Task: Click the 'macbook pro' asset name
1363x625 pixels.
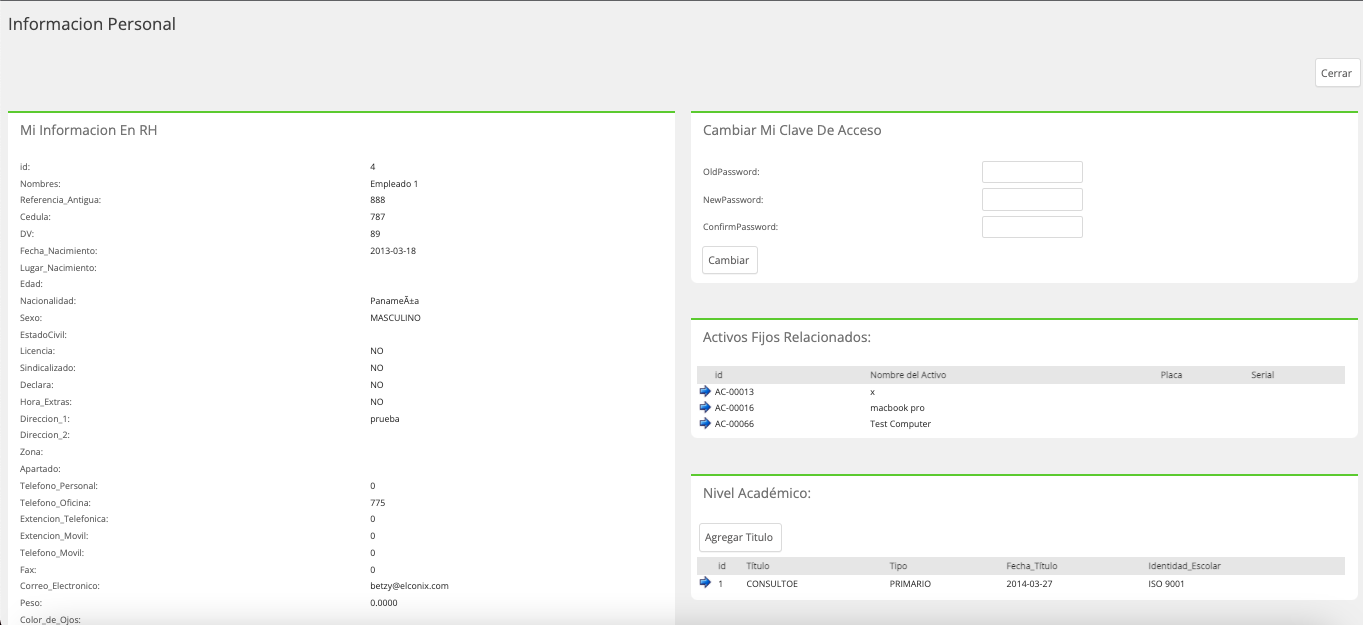Action: 897,408
